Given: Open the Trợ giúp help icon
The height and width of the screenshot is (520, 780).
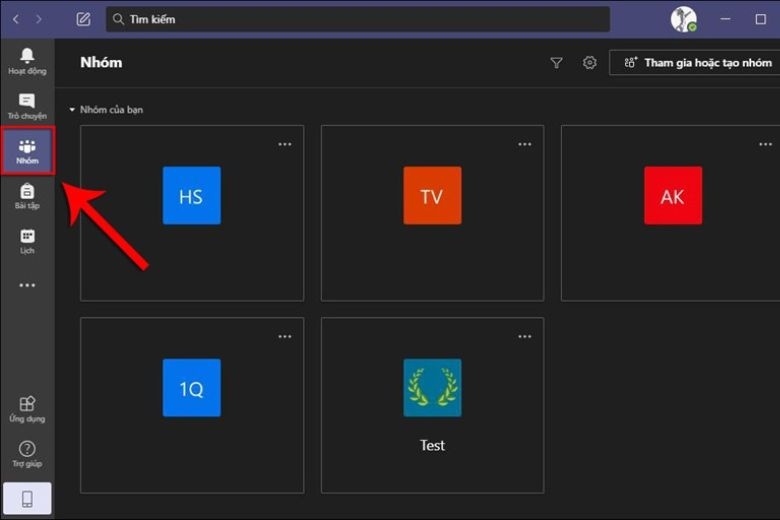Looking at the screenshot, I should pos(27,454).
